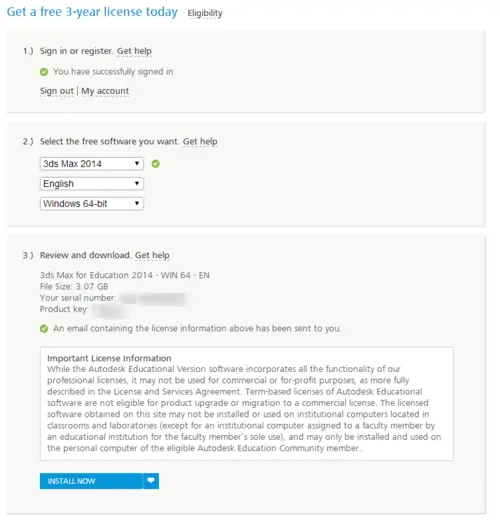Click the Get a free 3-year license heading
This screenshot has height=521, width=500.
(92, 12)
